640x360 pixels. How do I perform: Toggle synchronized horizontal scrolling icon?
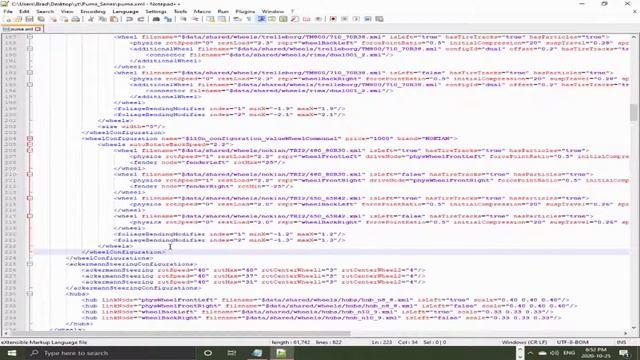(x=222, y=19)
